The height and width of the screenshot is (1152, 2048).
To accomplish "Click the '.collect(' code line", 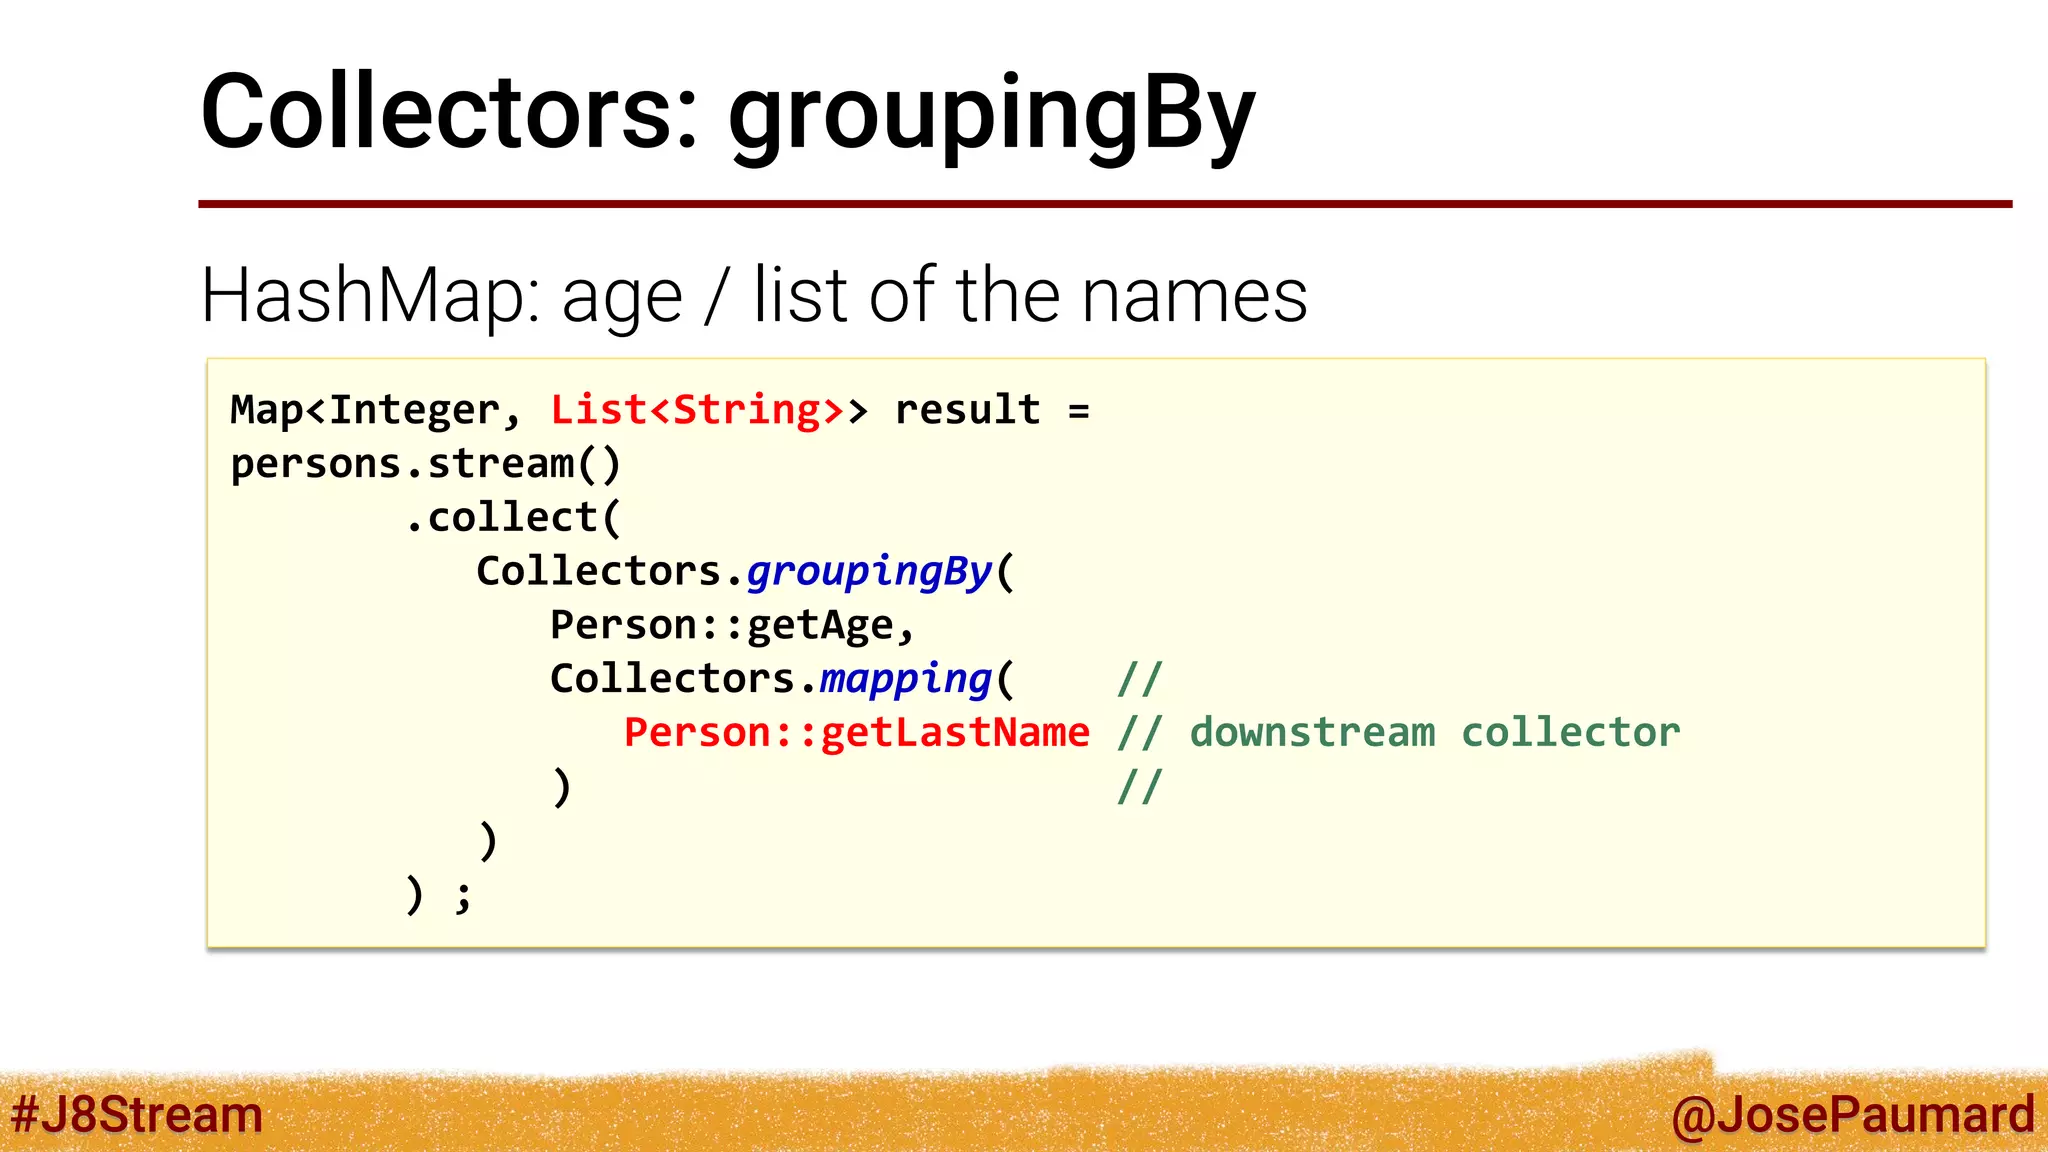I will click(514, 518).
